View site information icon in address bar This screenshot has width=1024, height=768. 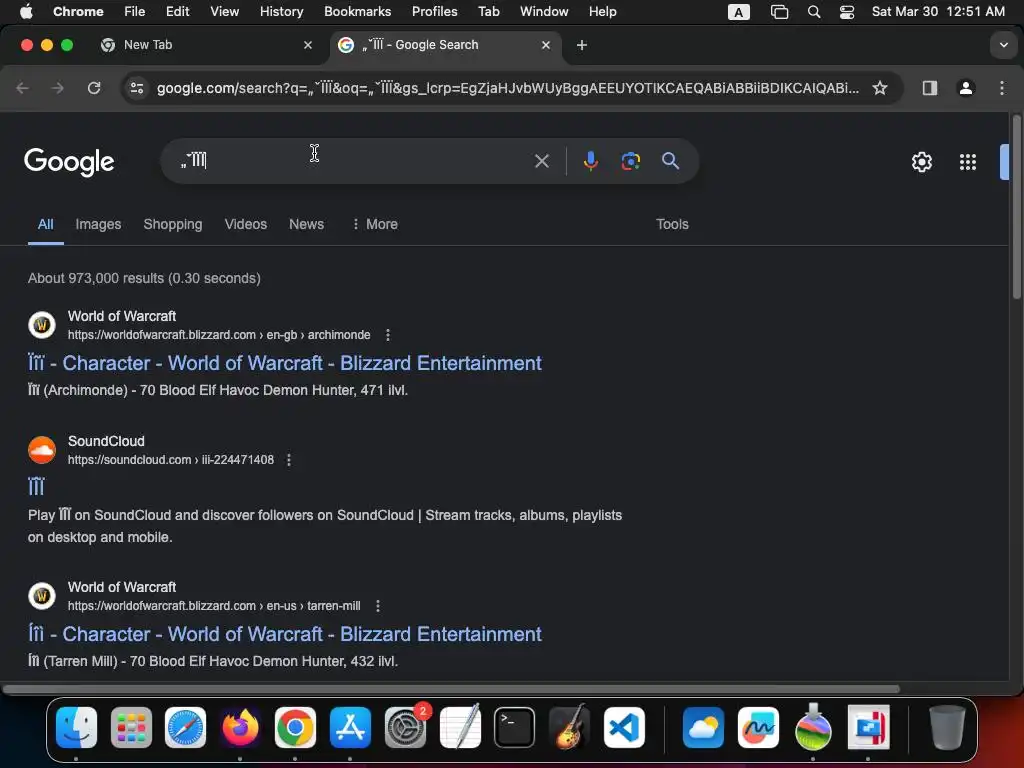point(136,88)
